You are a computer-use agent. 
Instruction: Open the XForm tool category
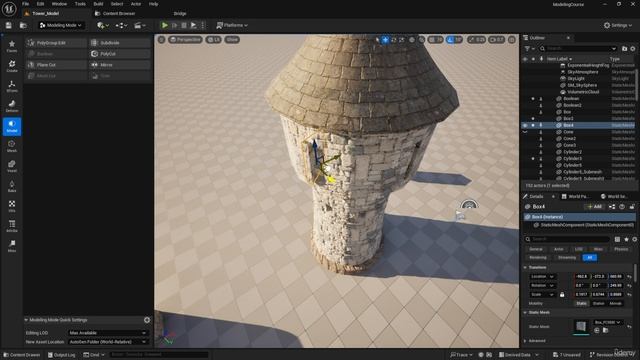pos(12,86)
